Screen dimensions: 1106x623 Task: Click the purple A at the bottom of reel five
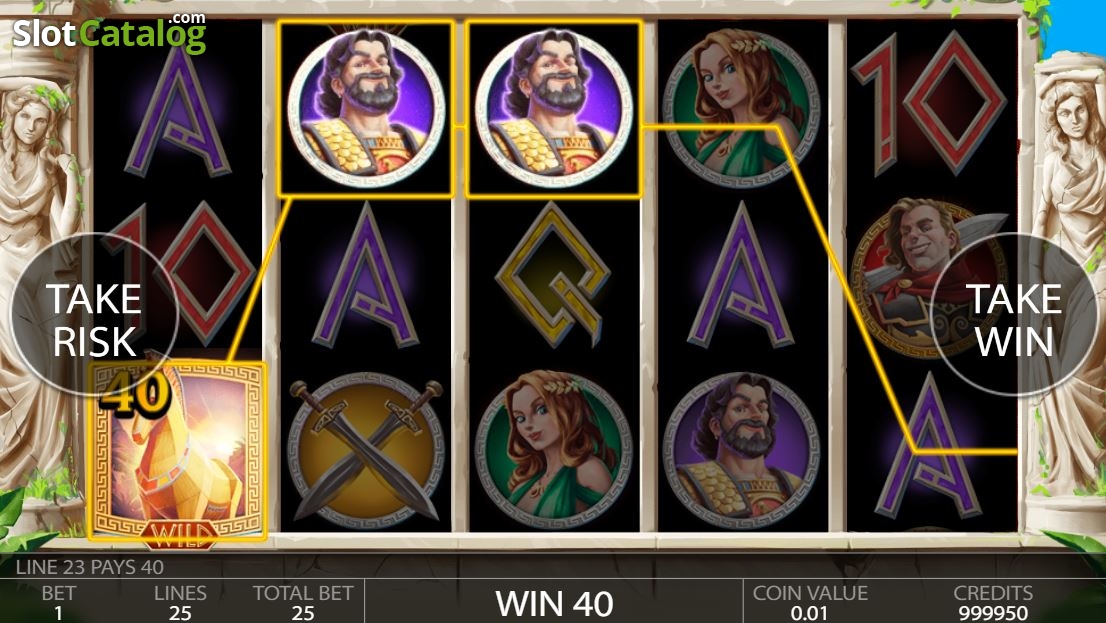(928, 447)
